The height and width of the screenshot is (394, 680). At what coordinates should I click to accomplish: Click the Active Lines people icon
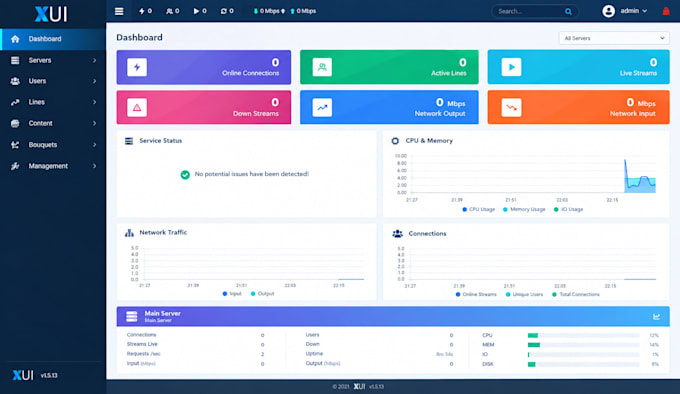click(322, 67)
